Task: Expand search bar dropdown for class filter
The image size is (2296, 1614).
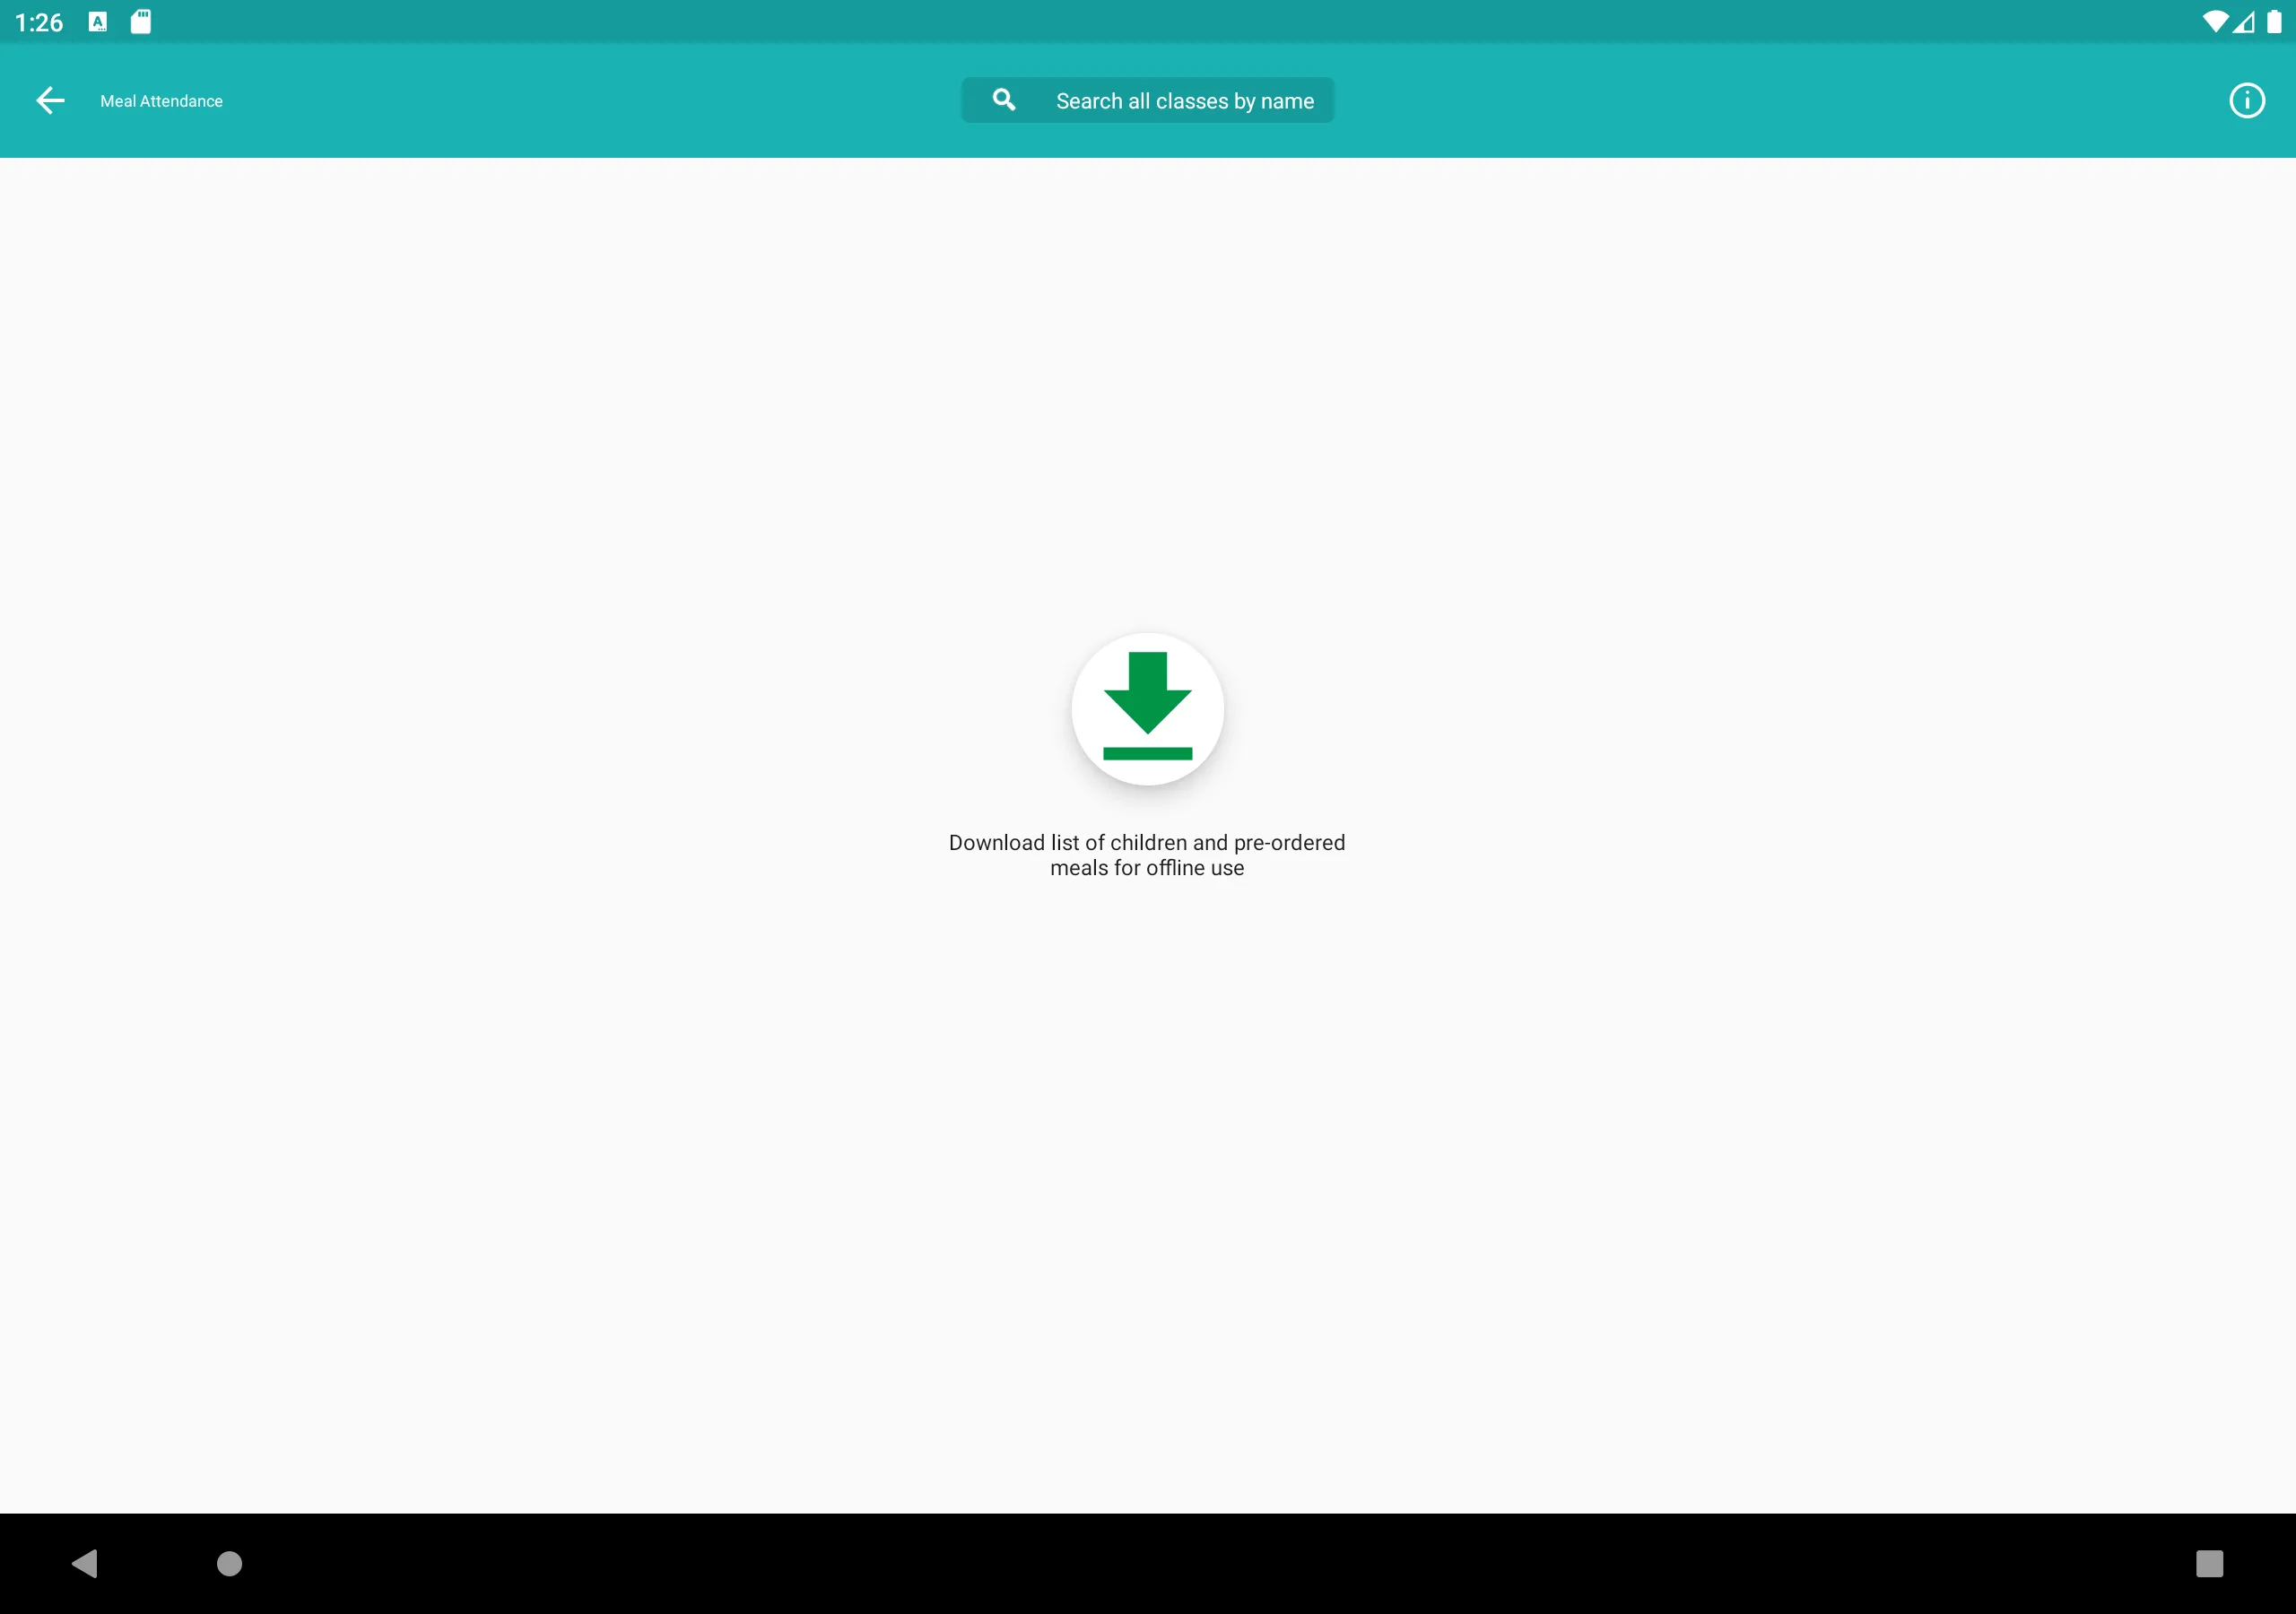Action: (x=1148, y=100)
